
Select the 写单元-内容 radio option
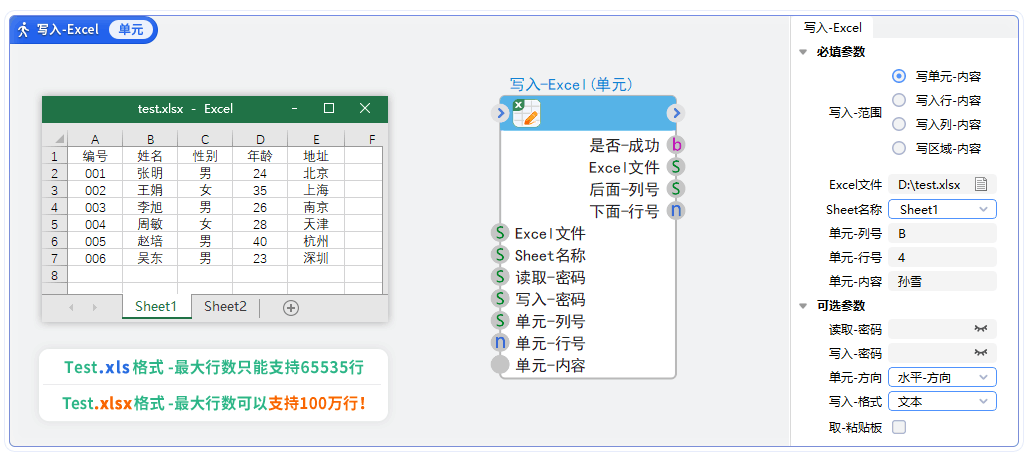pyautogui.click(x=899, y=76)
